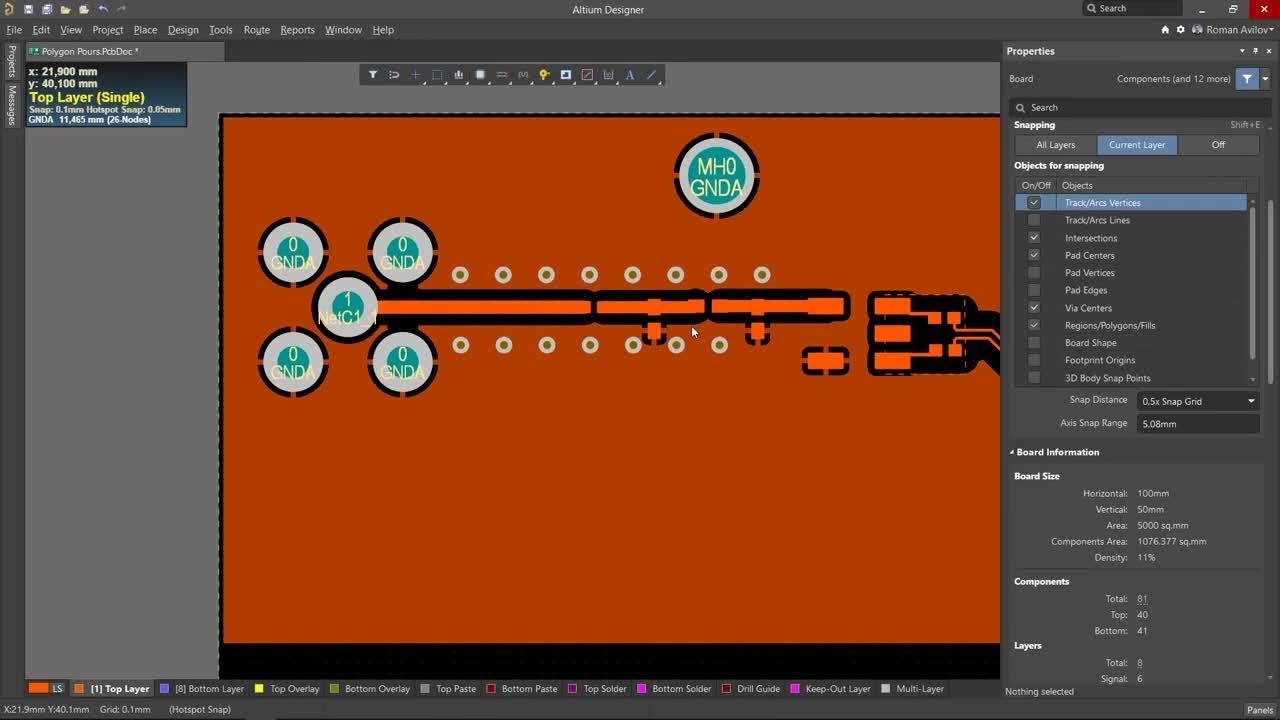Select the Keep-Out Layer tab

[x=830, y=689]
